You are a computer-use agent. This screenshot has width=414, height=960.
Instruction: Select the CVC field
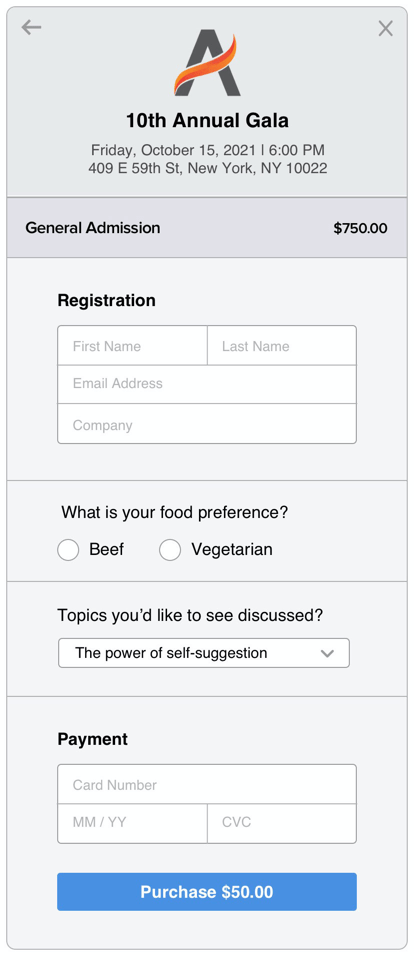click(282, 823)
